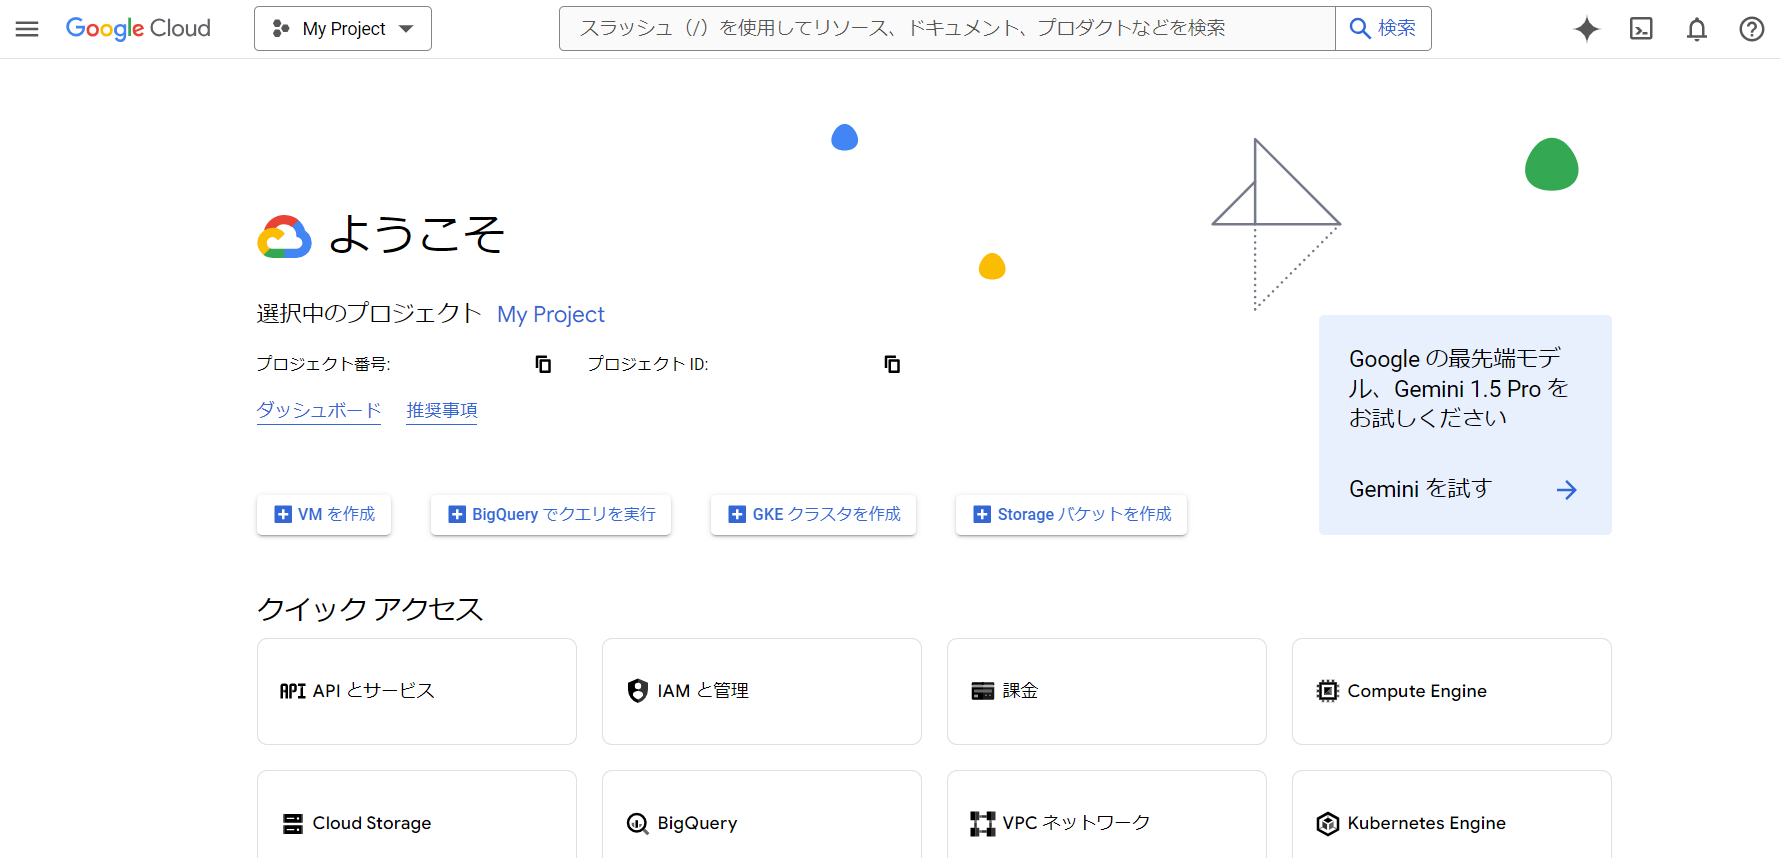The image size is (1780, 858).
Task: Open Gemini AI sparkle icon
Action: point(1586,29)
